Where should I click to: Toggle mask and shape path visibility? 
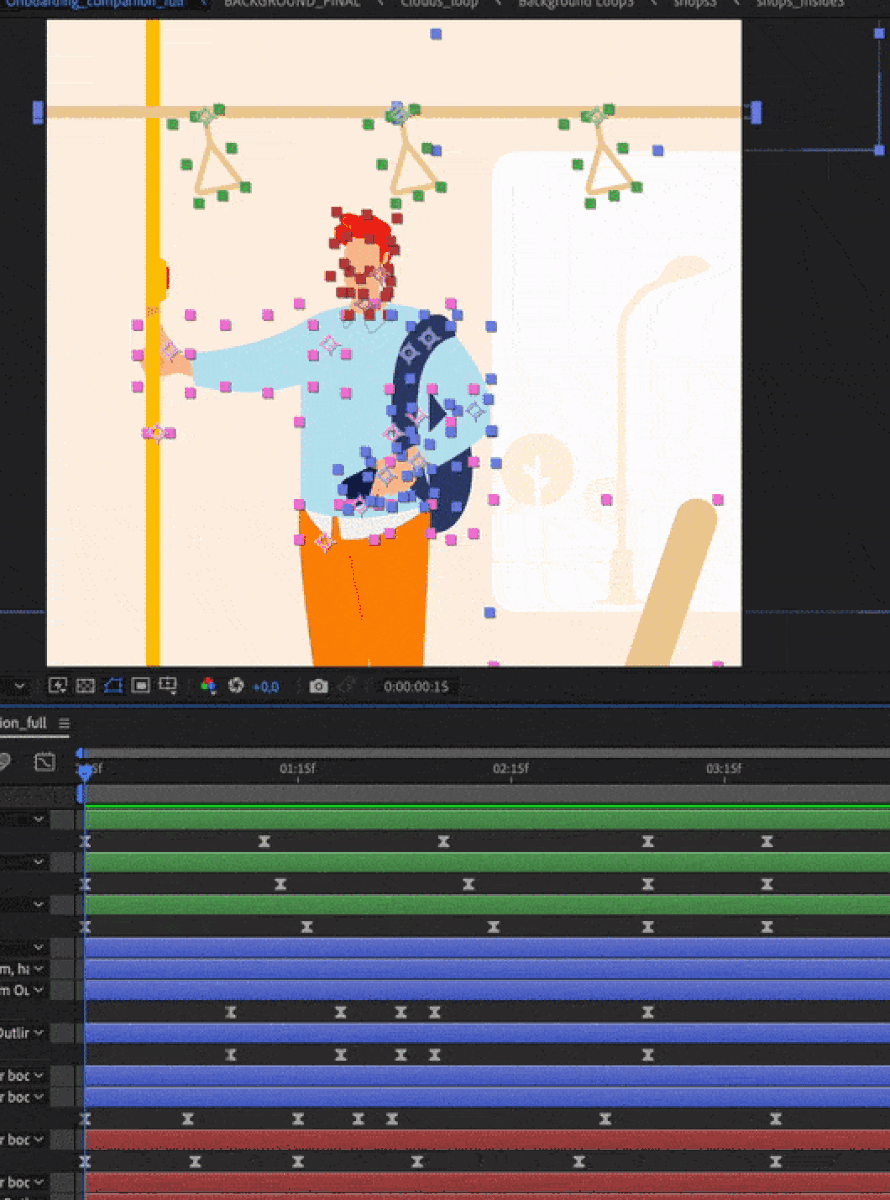click(x=113, y=686)
